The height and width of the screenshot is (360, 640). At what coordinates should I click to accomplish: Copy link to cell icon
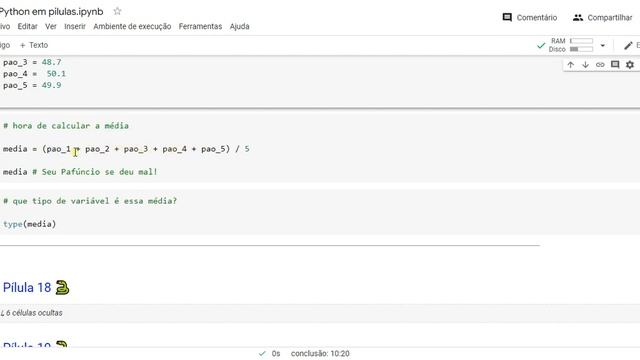coord(600,64)
